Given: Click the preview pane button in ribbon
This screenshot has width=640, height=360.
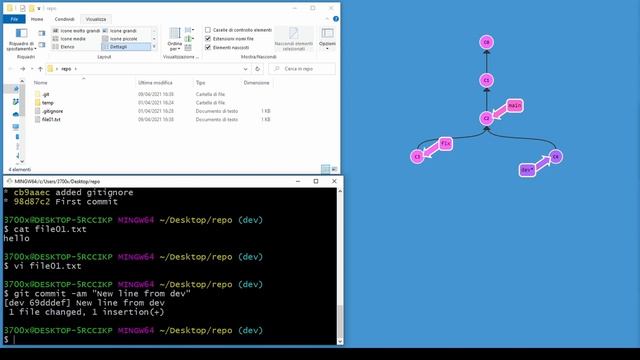Looking at the screenshot, I should tap(42, 33).
